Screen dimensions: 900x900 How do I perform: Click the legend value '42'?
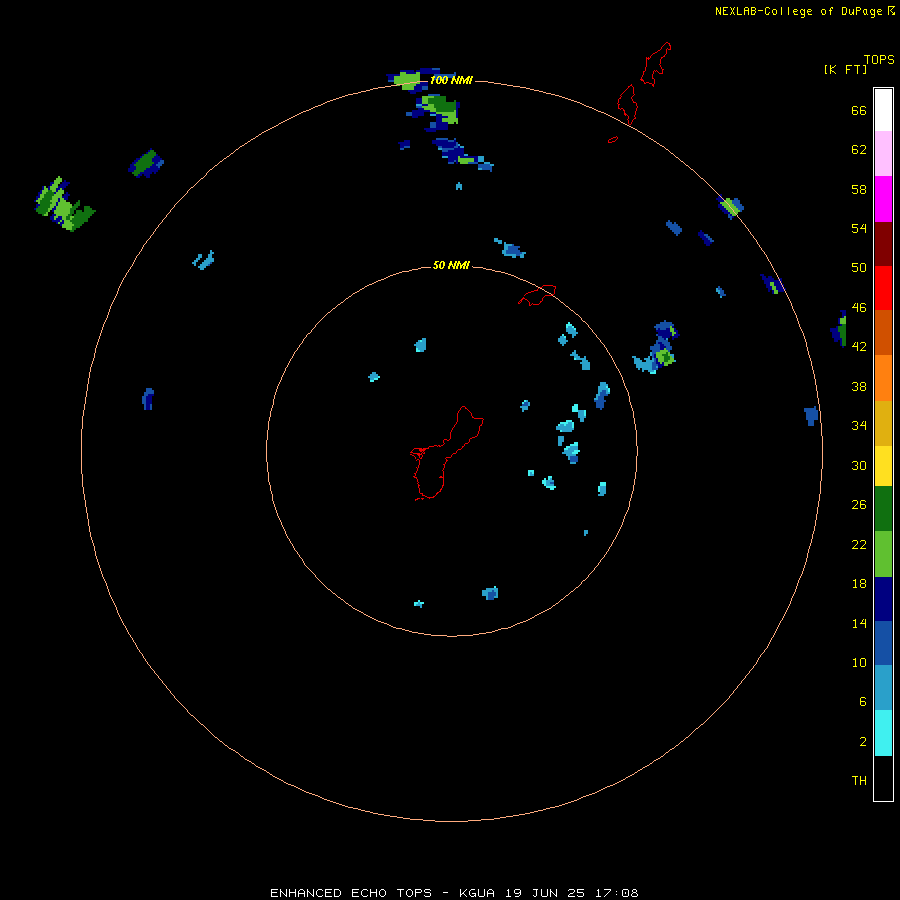(859, 347)
